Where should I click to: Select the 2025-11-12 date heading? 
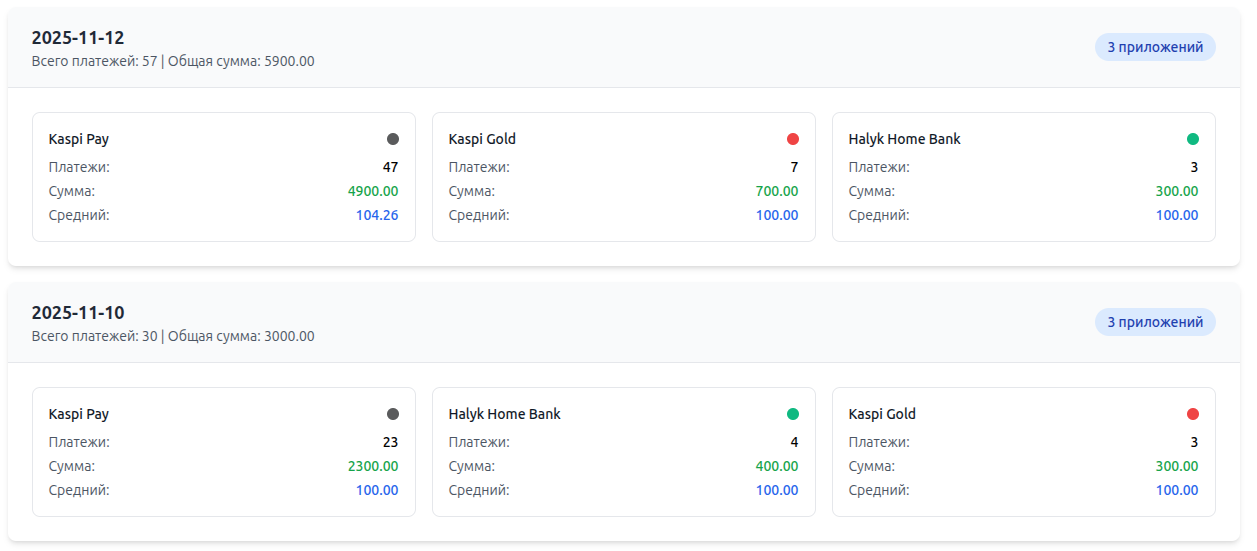78,38
